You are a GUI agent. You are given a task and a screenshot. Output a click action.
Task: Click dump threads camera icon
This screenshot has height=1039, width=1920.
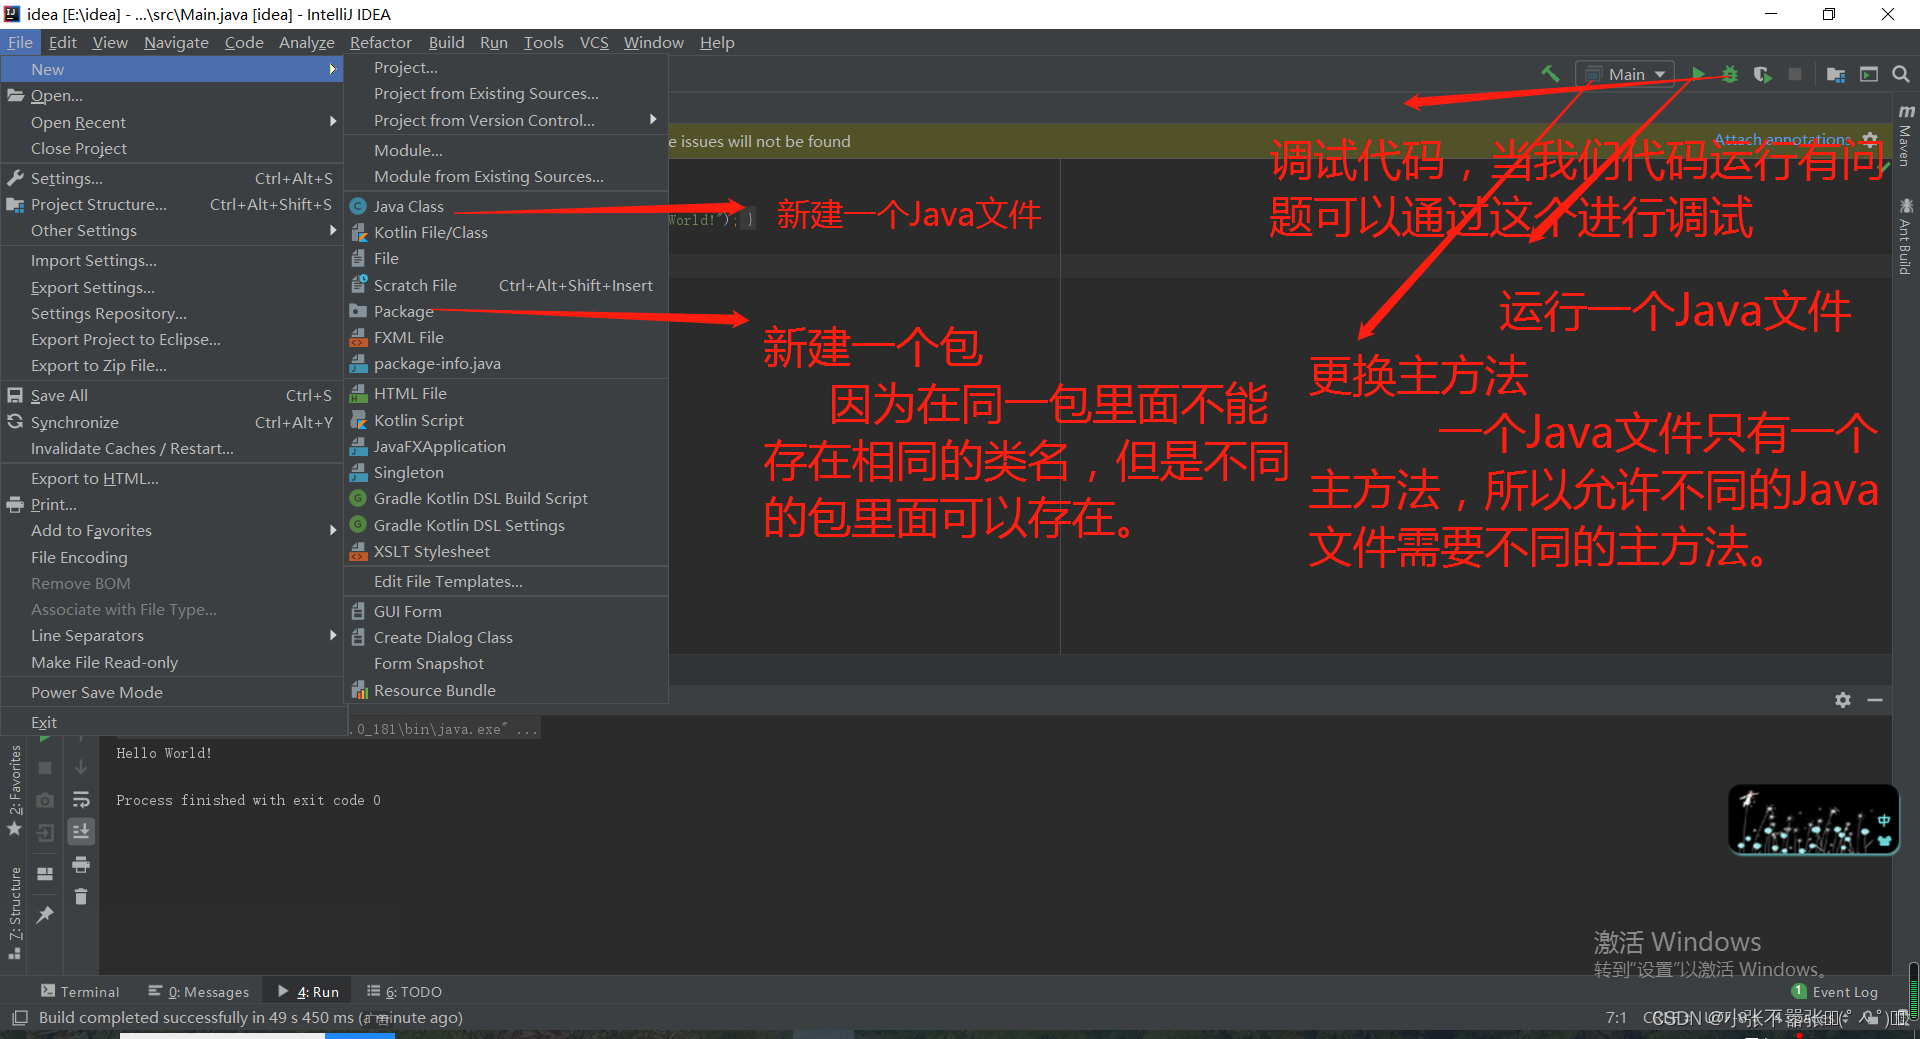click(x=45, y=800)
